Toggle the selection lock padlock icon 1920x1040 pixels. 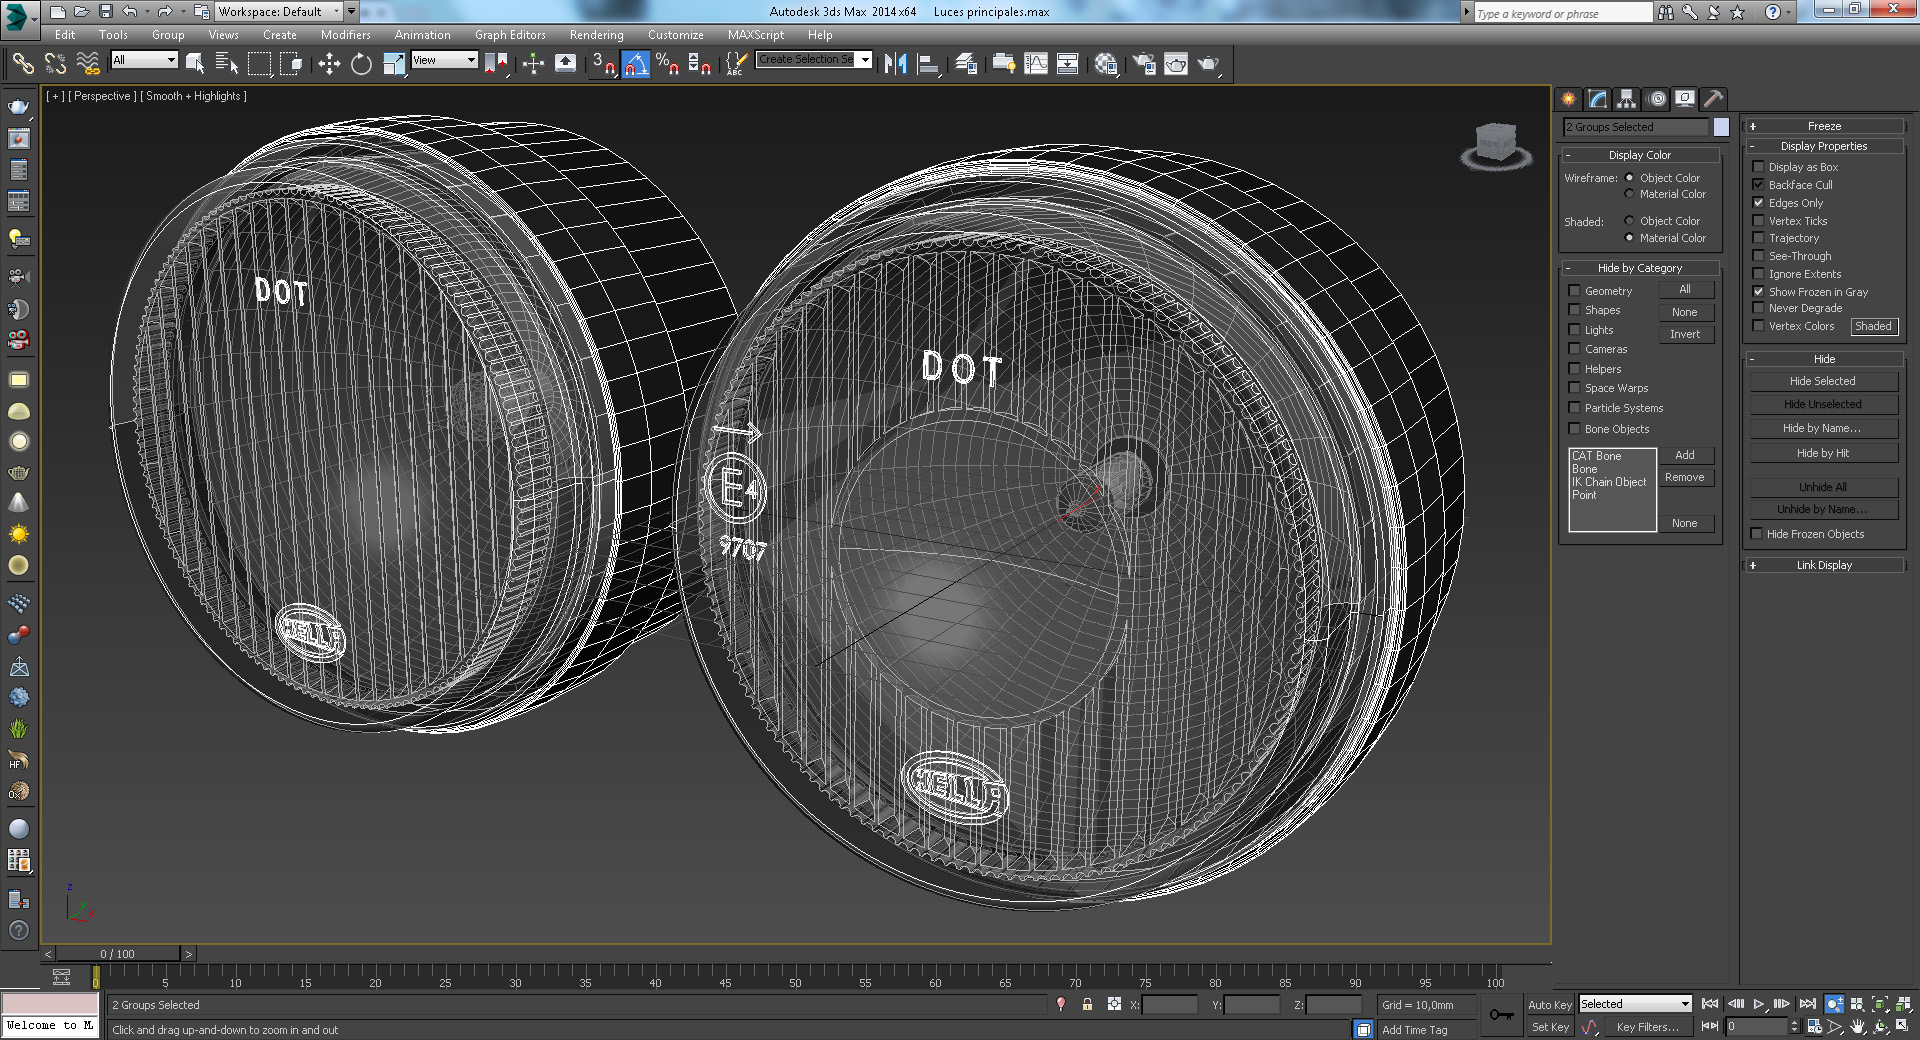[1087, 1004]
